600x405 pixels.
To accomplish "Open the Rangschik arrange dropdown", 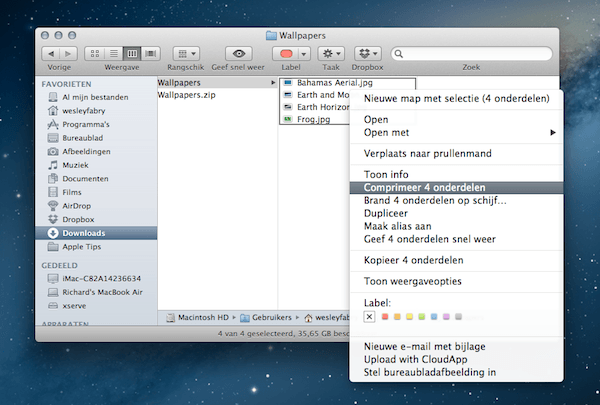I will [x=186, y=54].
